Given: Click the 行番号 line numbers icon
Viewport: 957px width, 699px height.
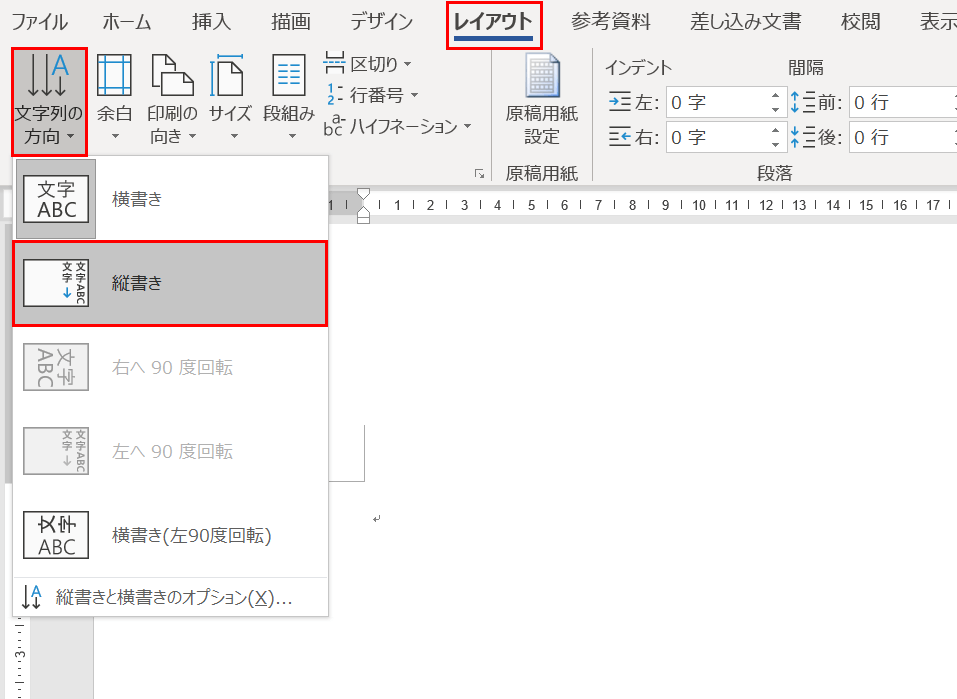Looking at the screenshot, I should coord(334,95).
